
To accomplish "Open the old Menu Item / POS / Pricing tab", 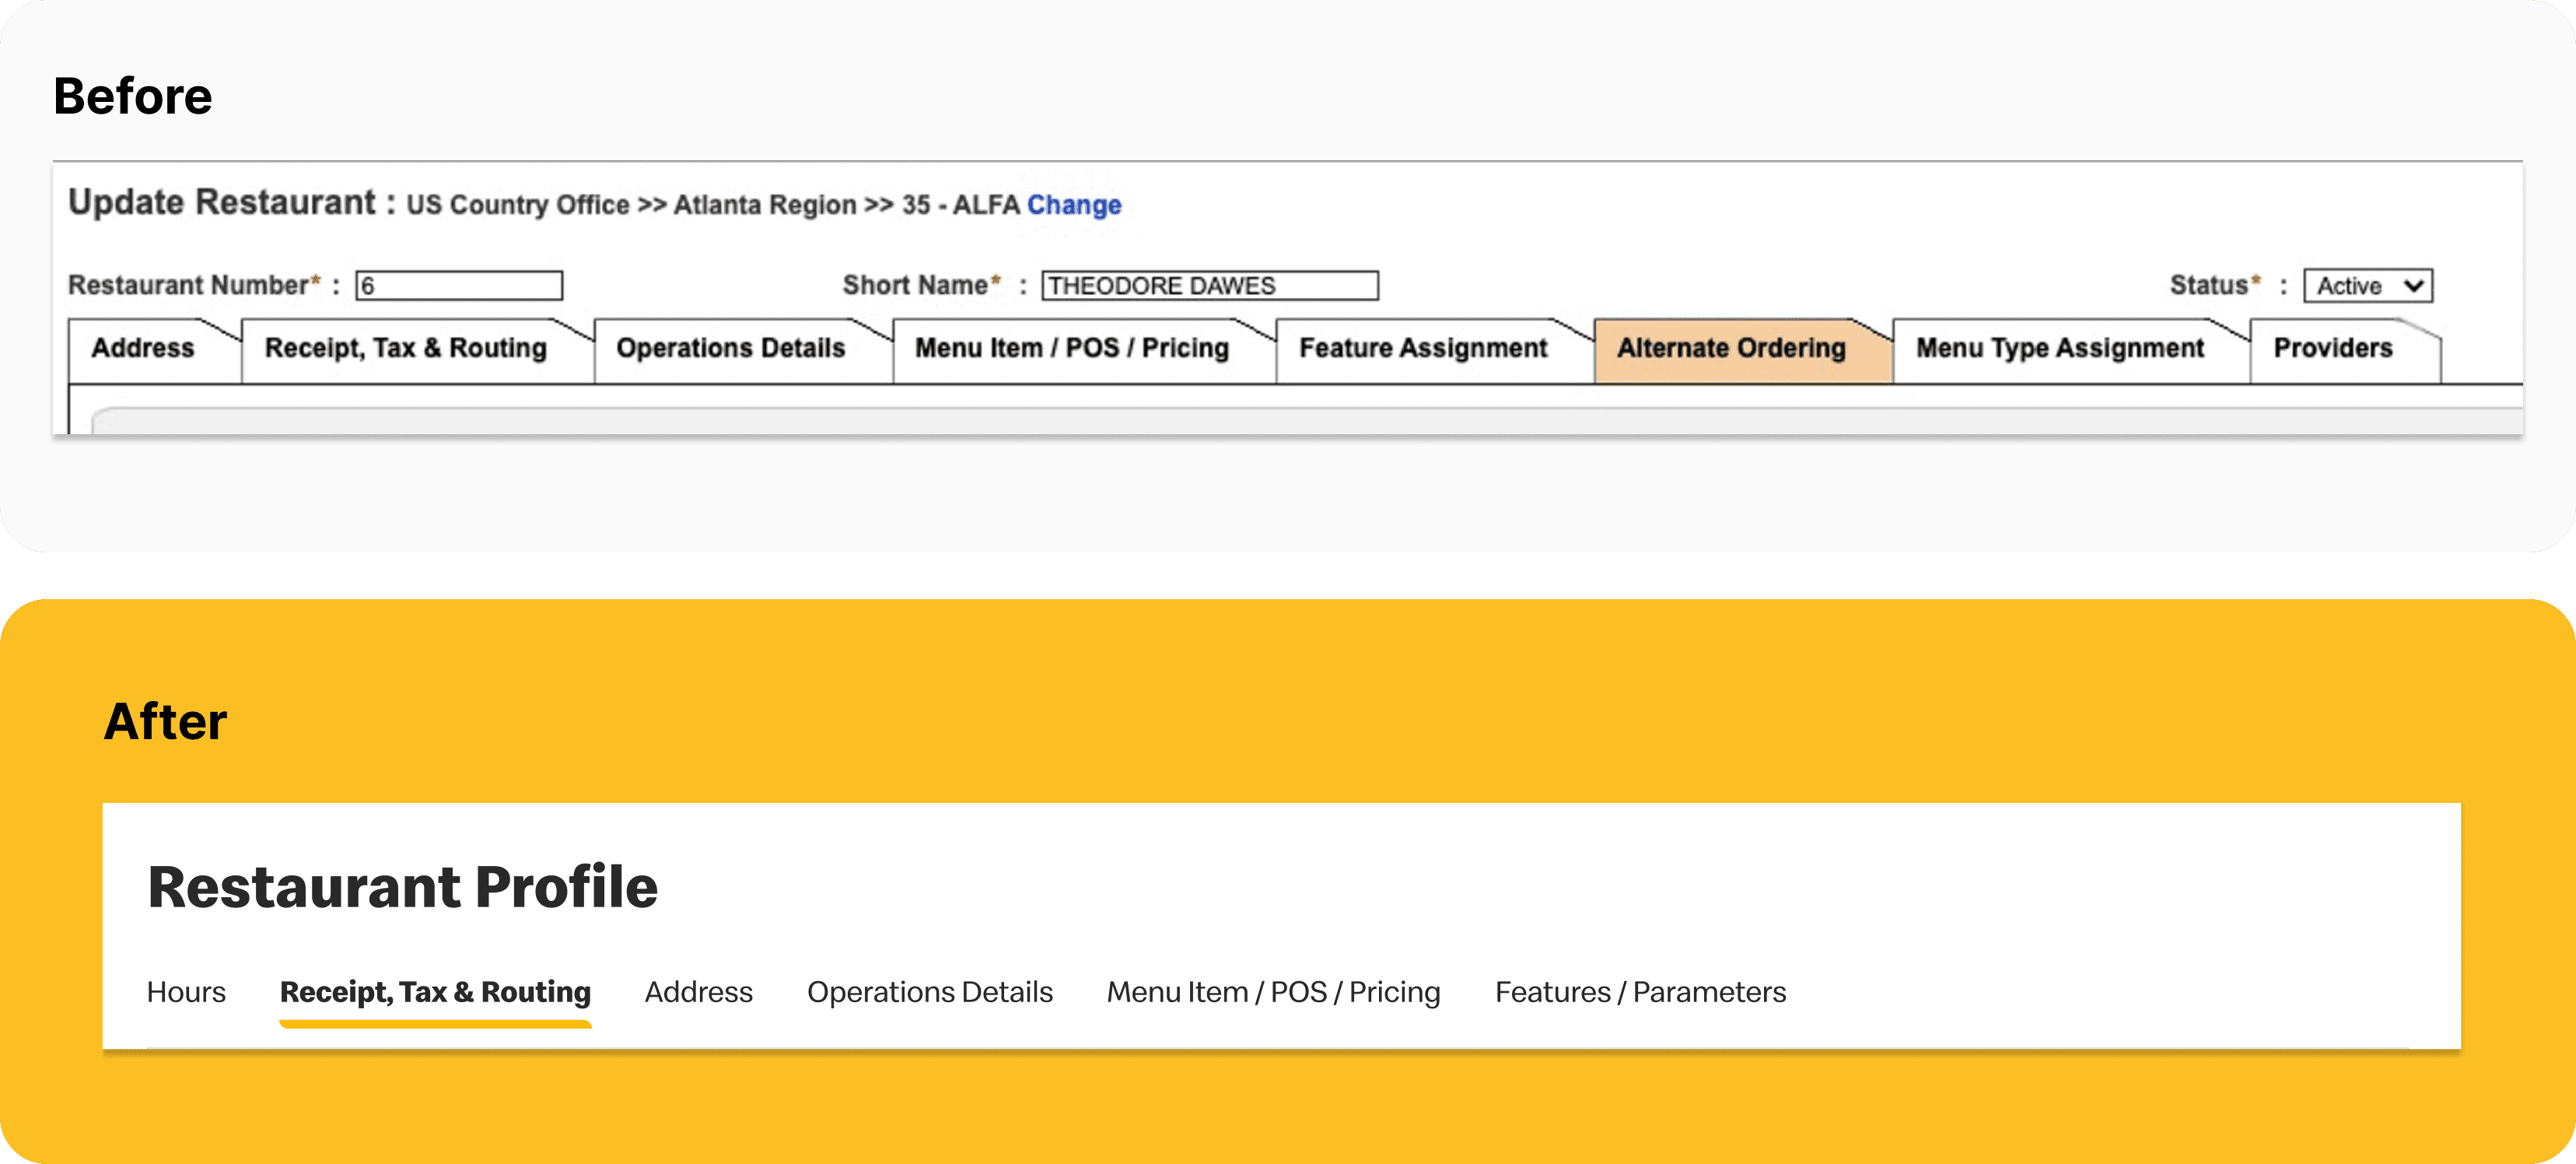I will 1071,348.
